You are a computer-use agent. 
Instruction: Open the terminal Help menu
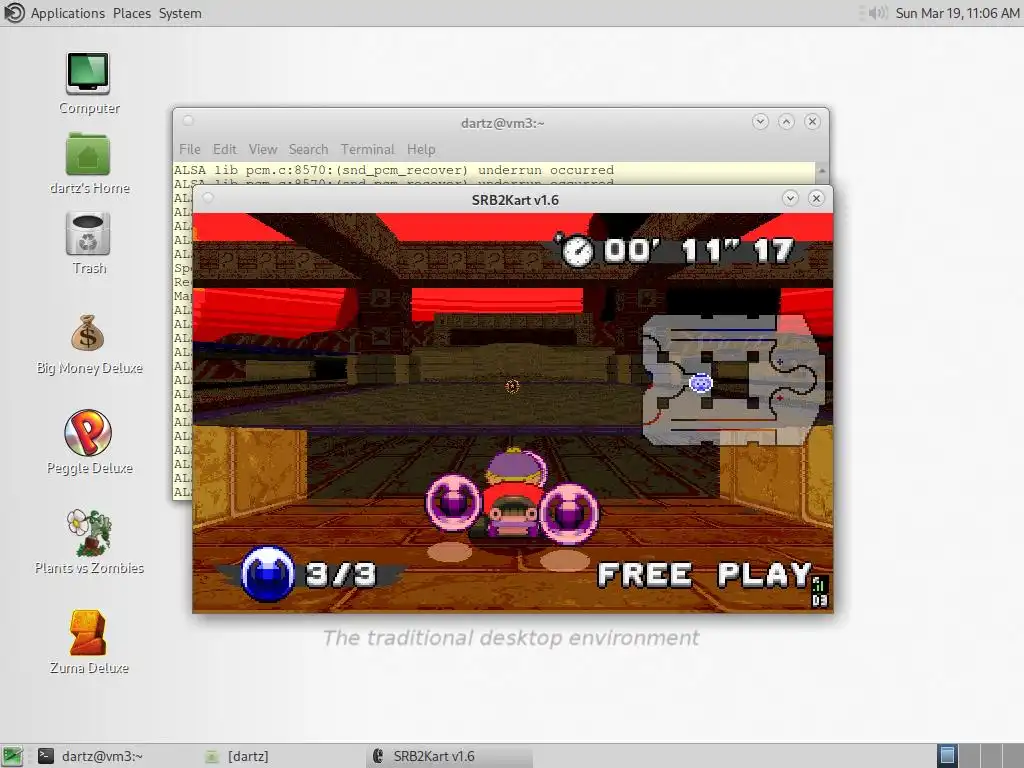421,150
